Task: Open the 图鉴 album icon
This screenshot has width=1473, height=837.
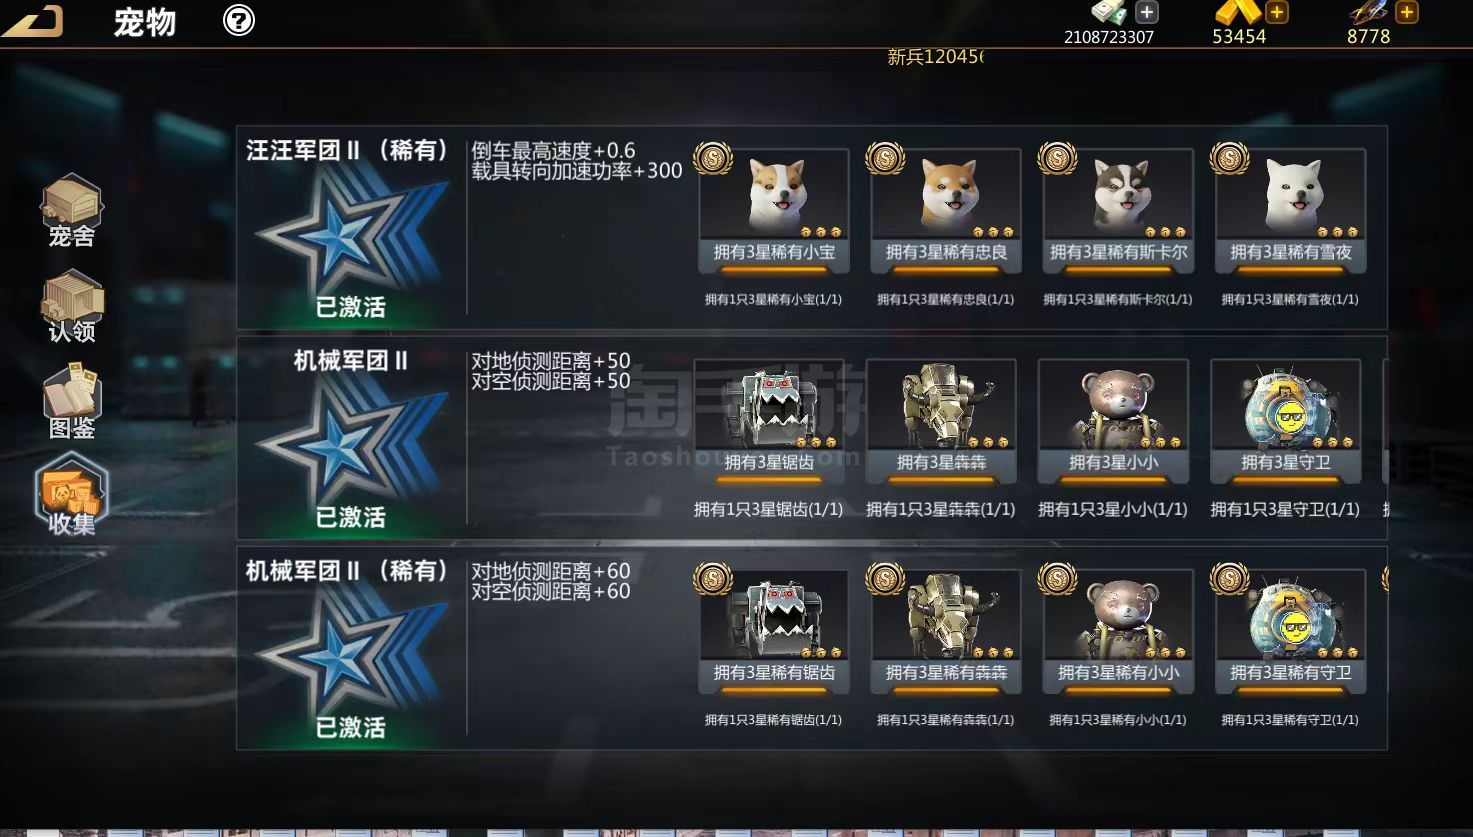Action: (72, 401)
